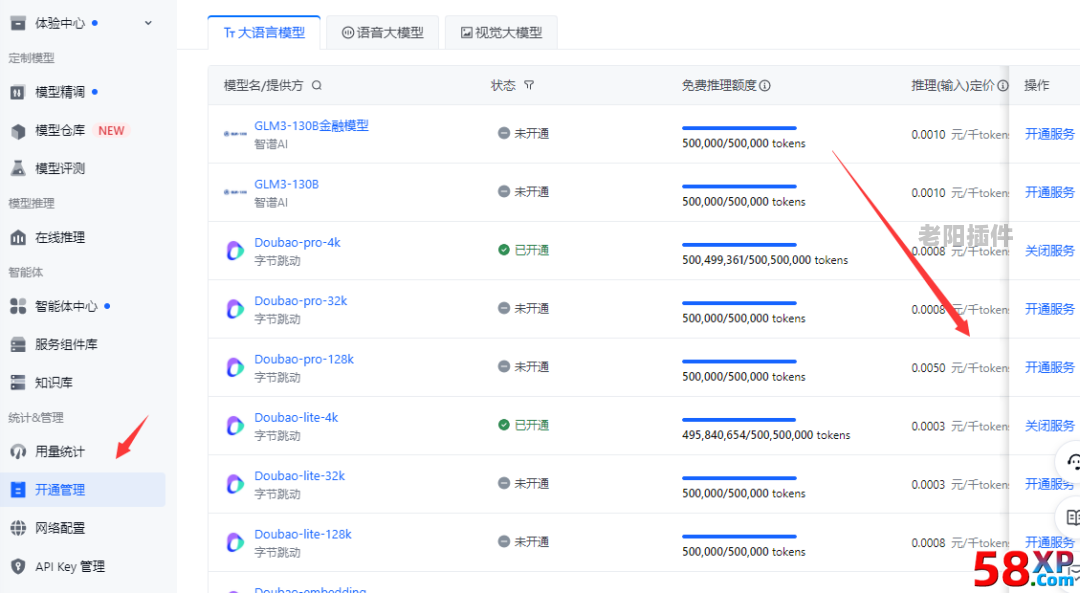Open the 状态 column filter icon
1080x593 pixels.
click(x=529, y=85)
